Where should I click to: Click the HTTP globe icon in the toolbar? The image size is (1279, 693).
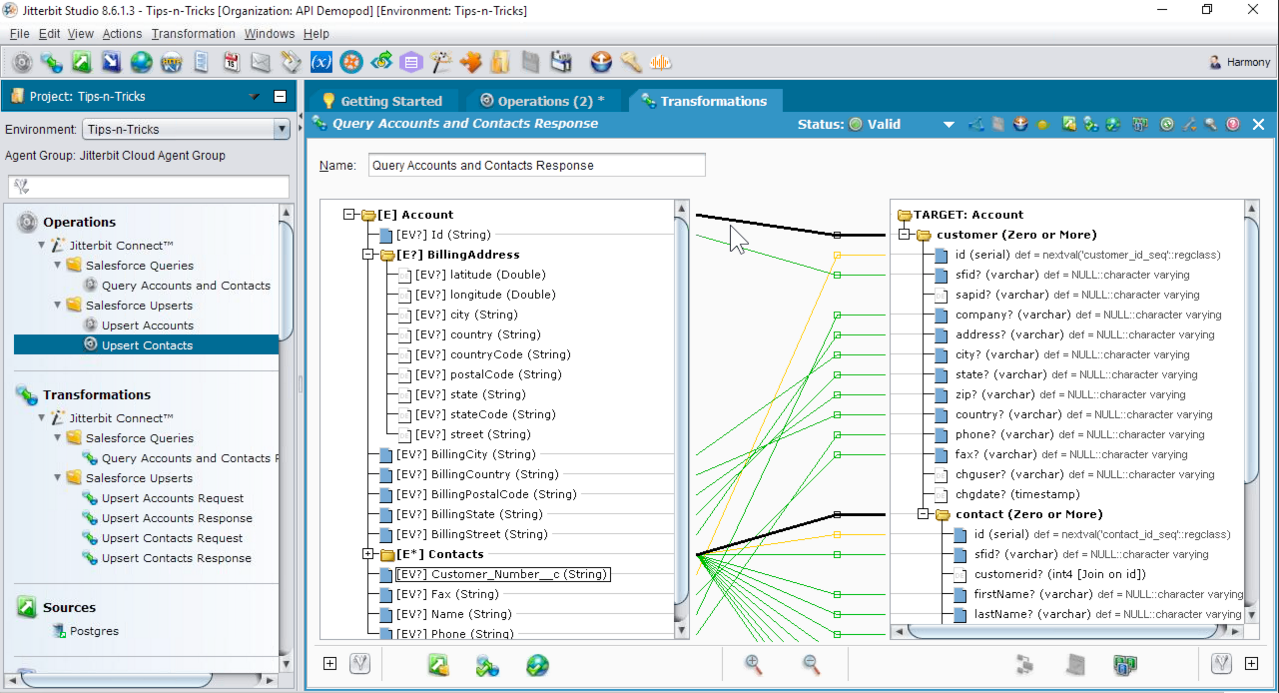coord(171,63)
